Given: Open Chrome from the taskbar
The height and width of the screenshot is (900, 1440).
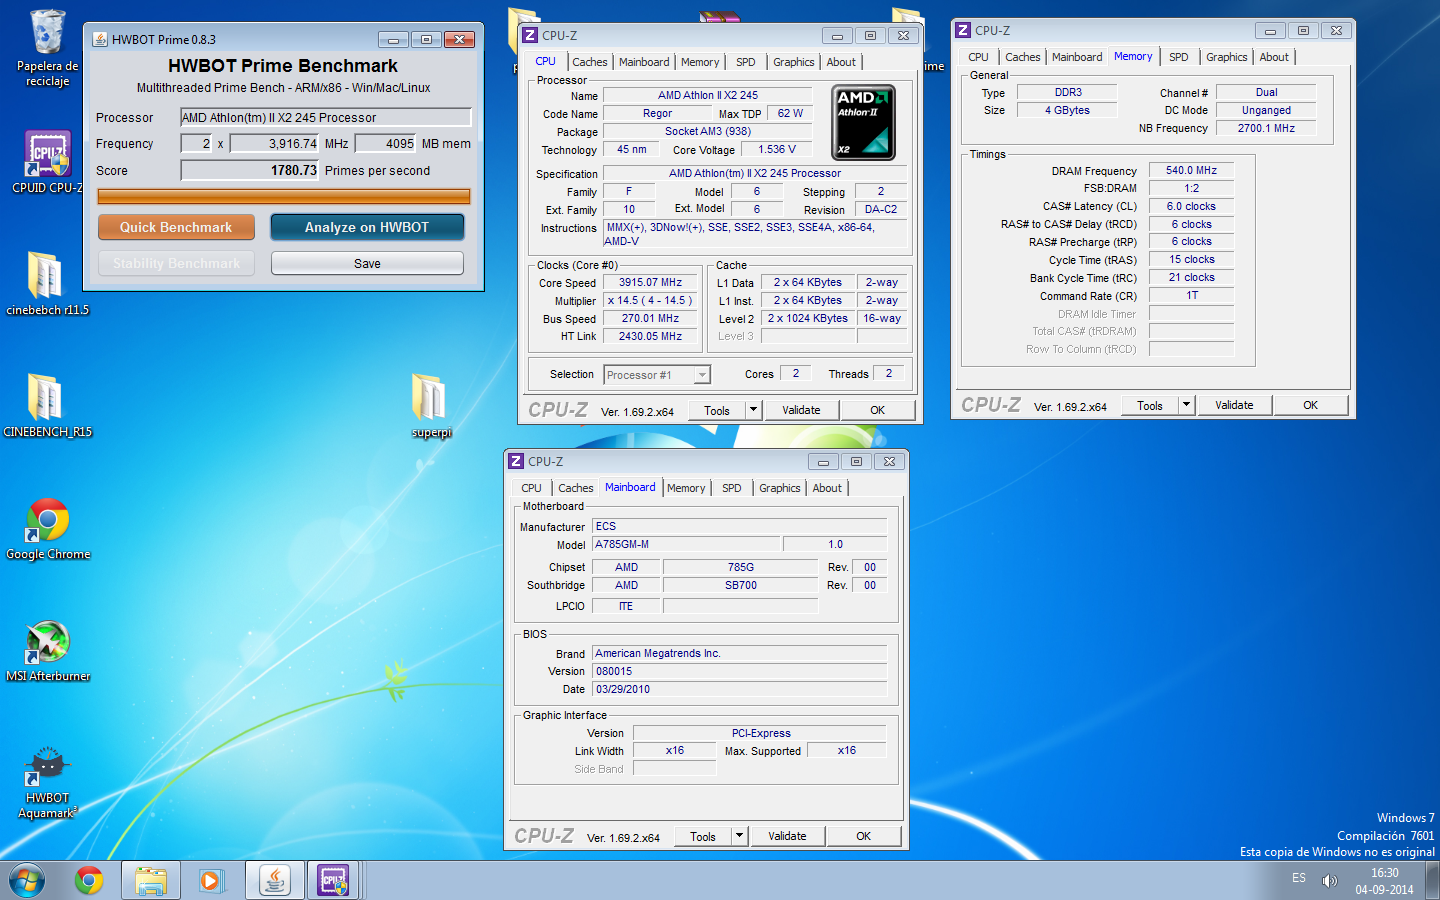Looking at the screenshot, I should (x=89, y=880).
